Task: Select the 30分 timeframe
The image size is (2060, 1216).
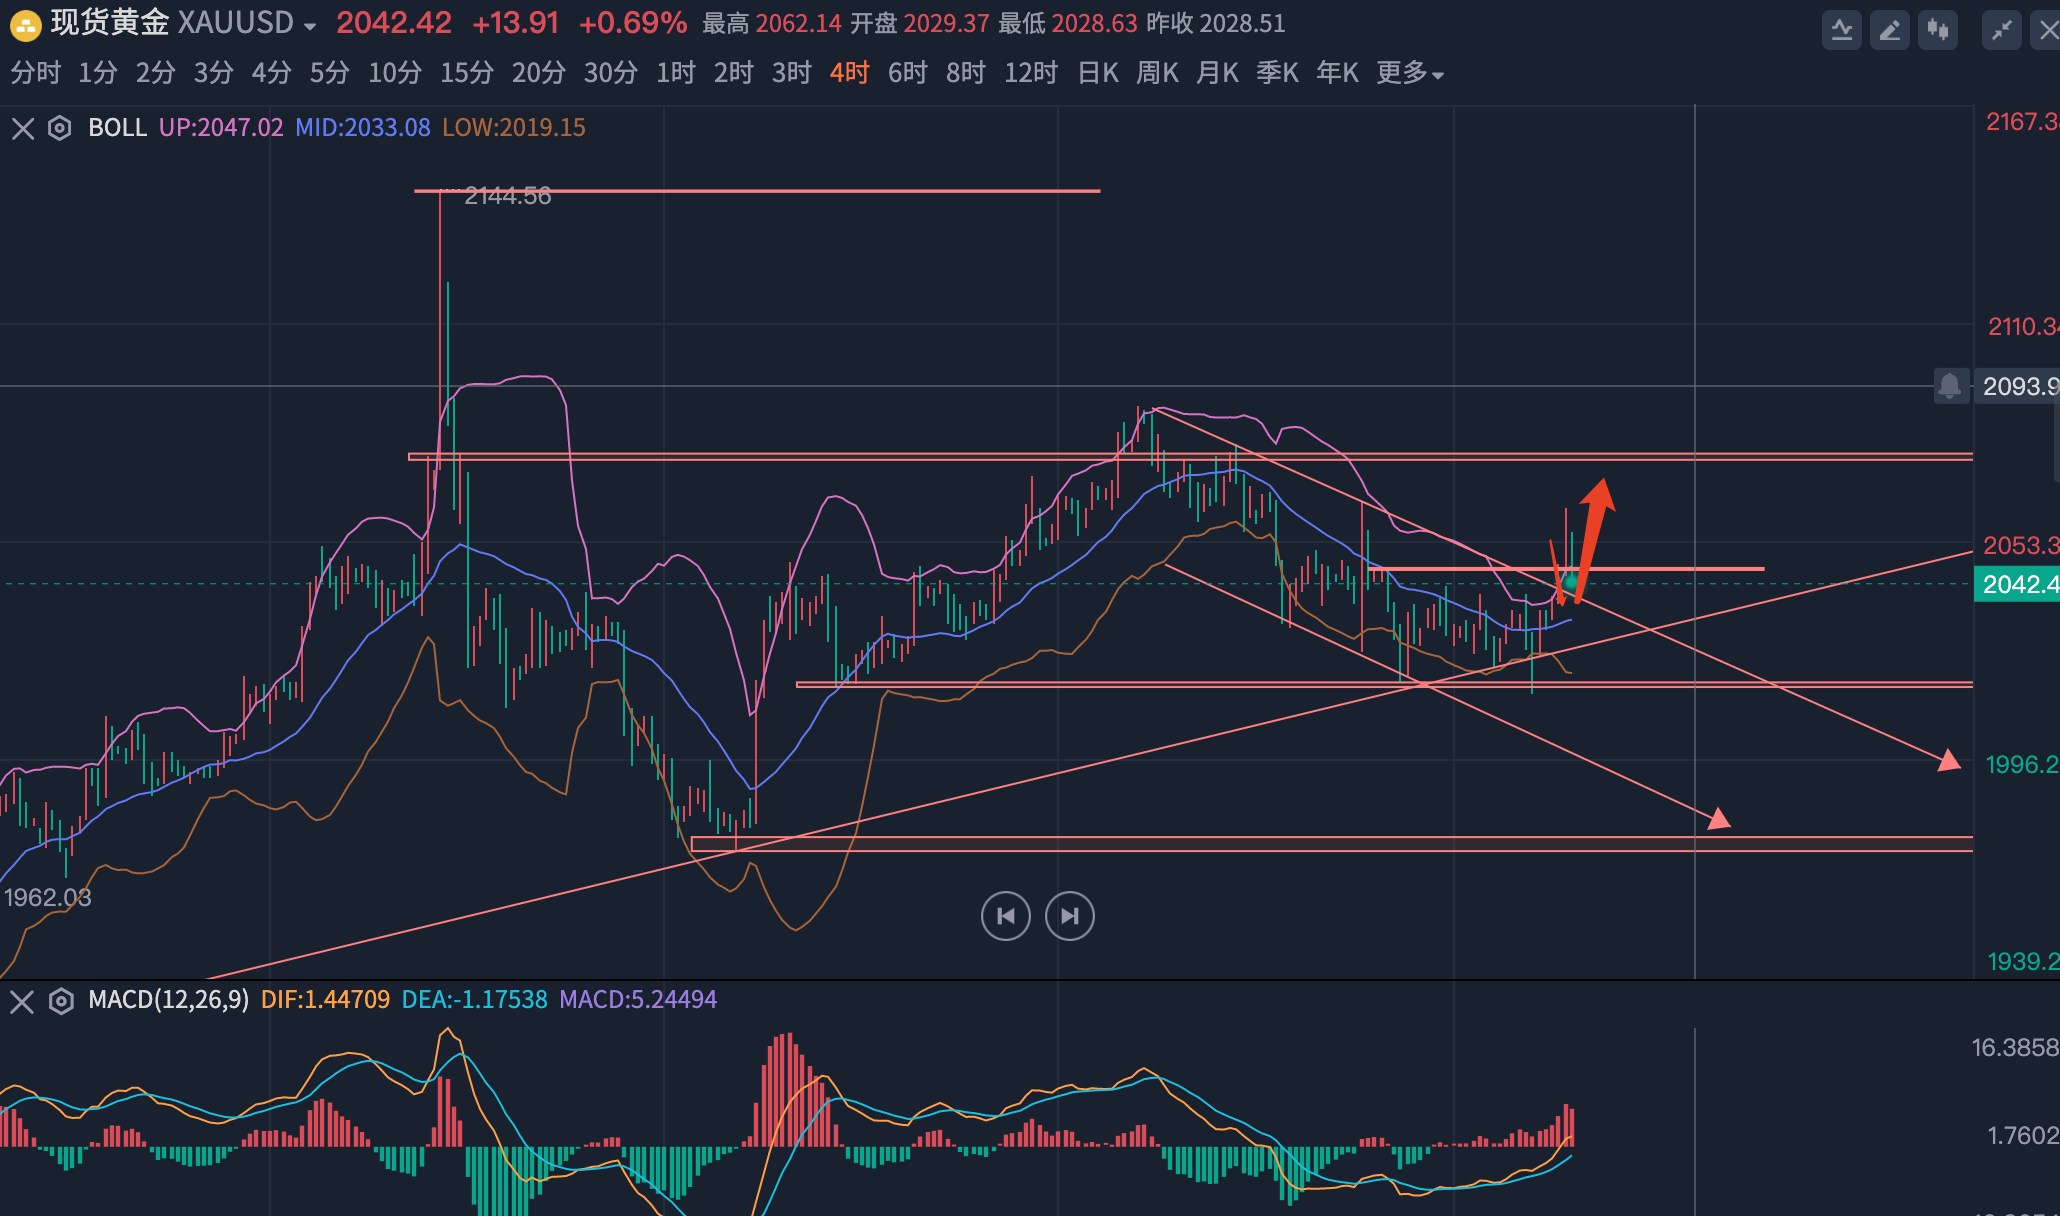Action: 611,73
